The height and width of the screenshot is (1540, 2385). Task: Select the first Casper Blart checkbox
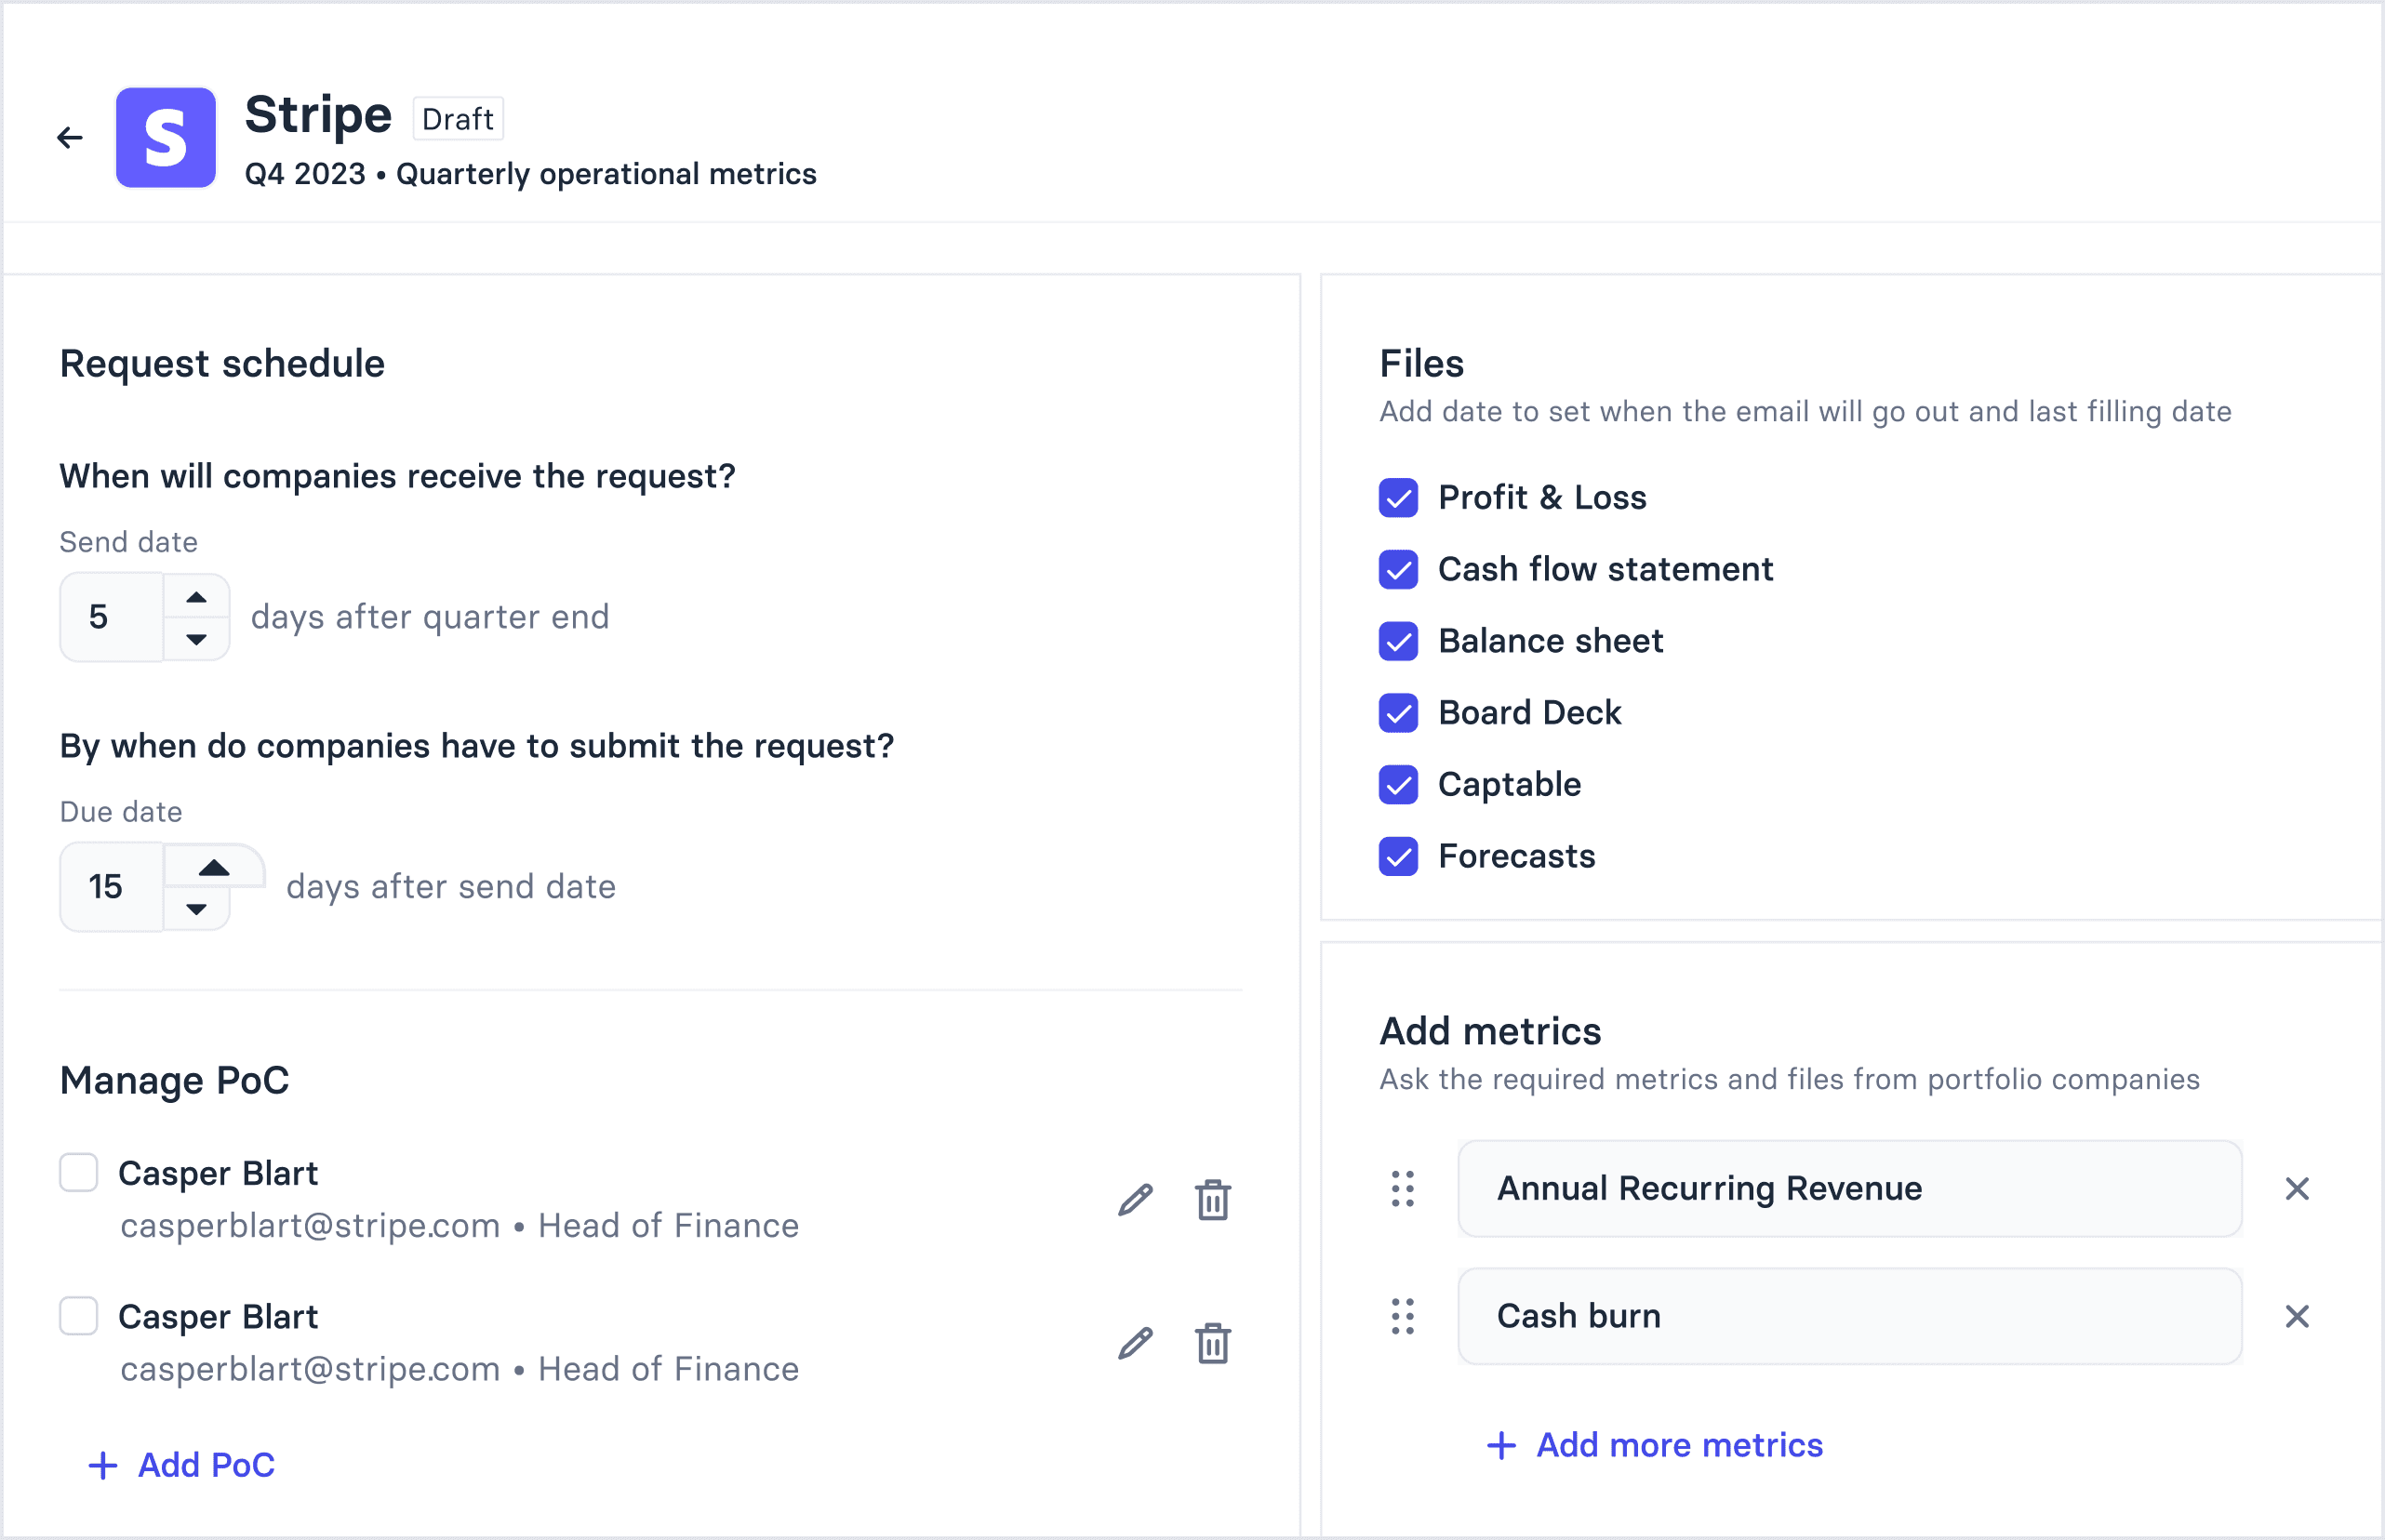tap(79, 1172)
